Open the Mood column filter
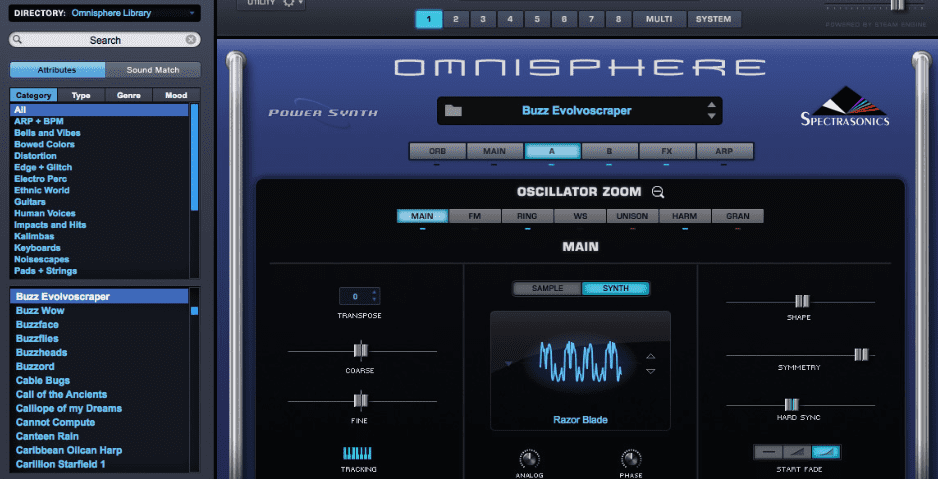Viewport: 938px width, 479px height. [x=176, y=95]
